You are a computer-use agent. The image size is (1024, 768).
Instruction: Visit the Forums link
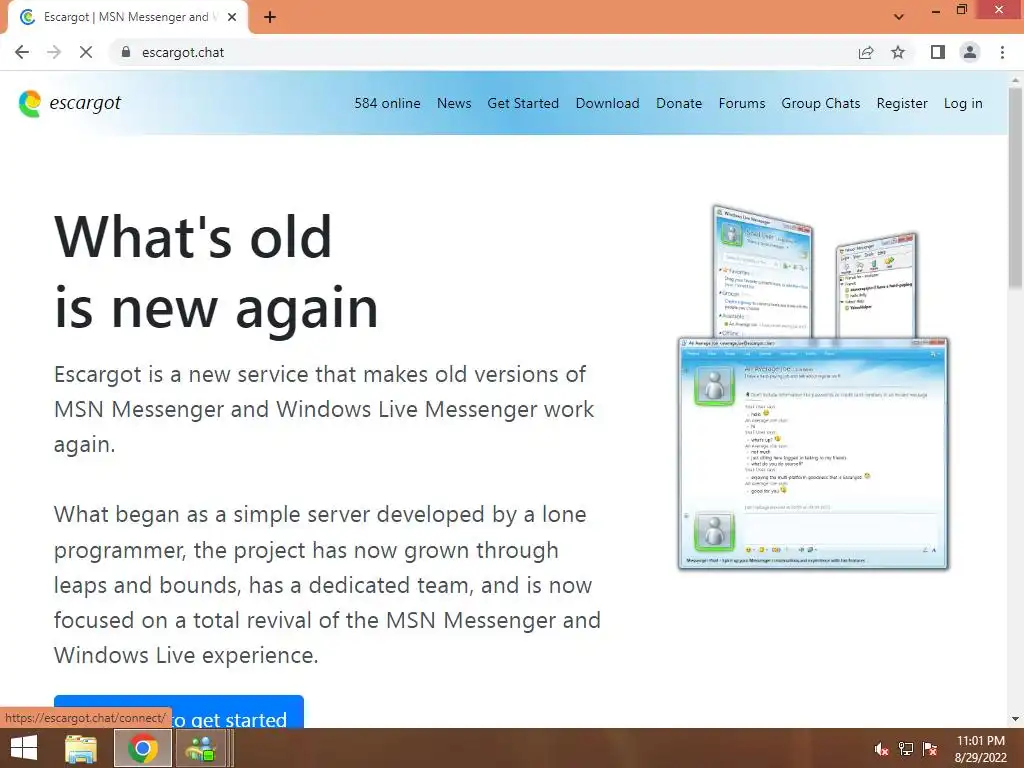[x=742, y=103]
